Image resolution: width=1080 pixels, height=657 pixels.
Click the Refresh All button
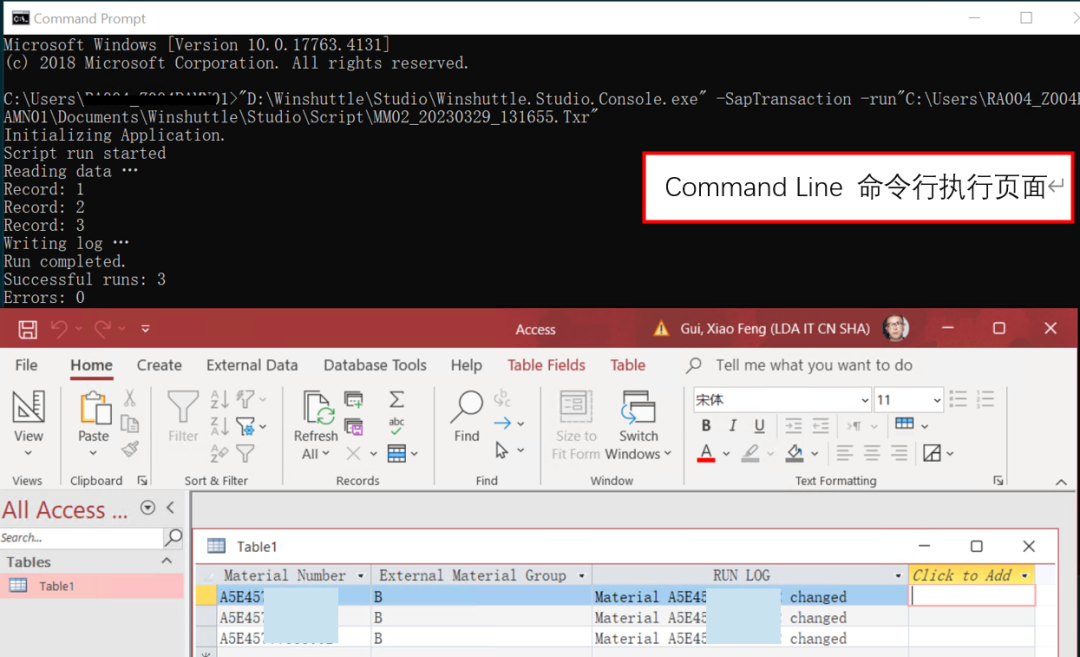315,426
